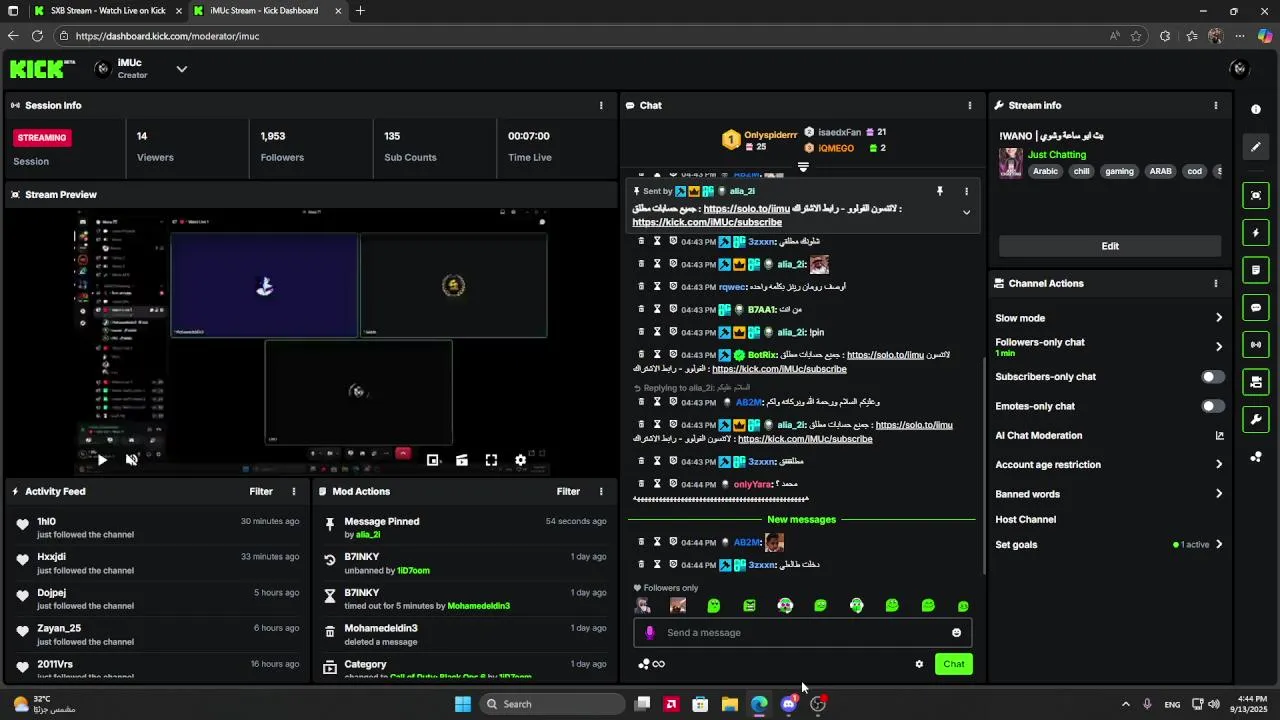This screenshot has height=720, width=1280.
Task: Open Just Chatting category link
Action: click(1057, 155)
